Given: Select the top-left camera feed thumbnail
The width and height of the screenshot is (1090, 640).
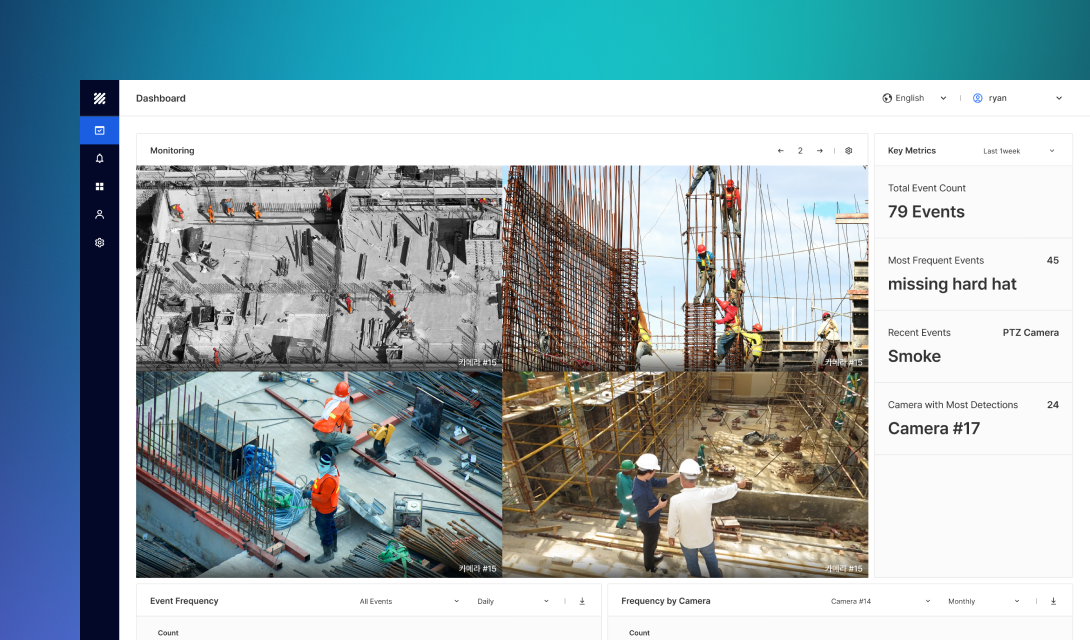Looking at the screenshot, I should coord(318,268).
